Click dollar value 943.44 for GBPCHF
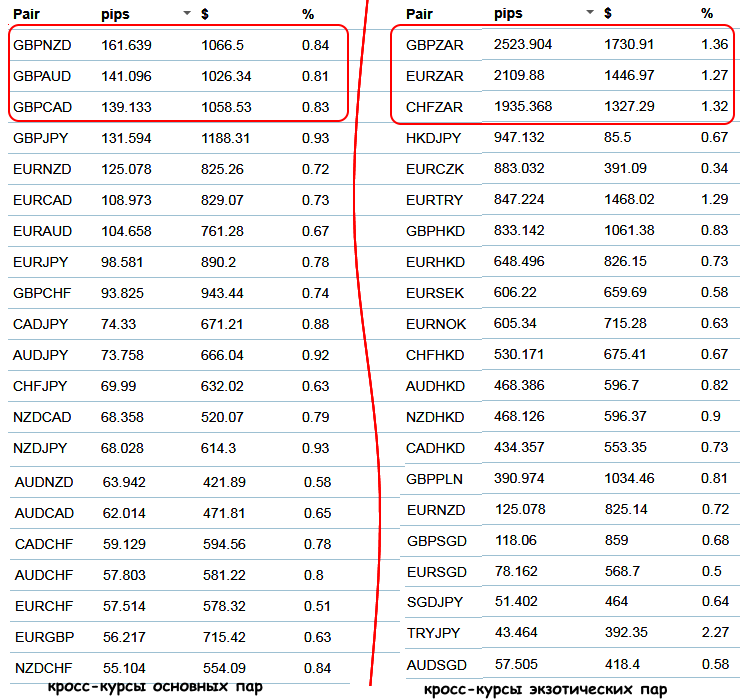Viewport: 740px width, 700px height. coord(222,294)
